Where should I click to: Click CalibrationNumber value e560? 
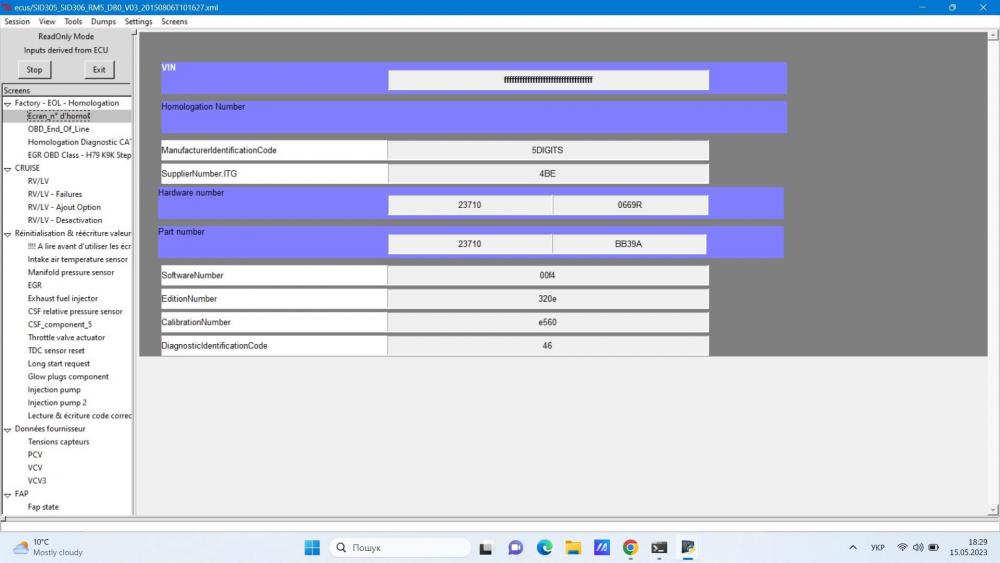point(548,323)
